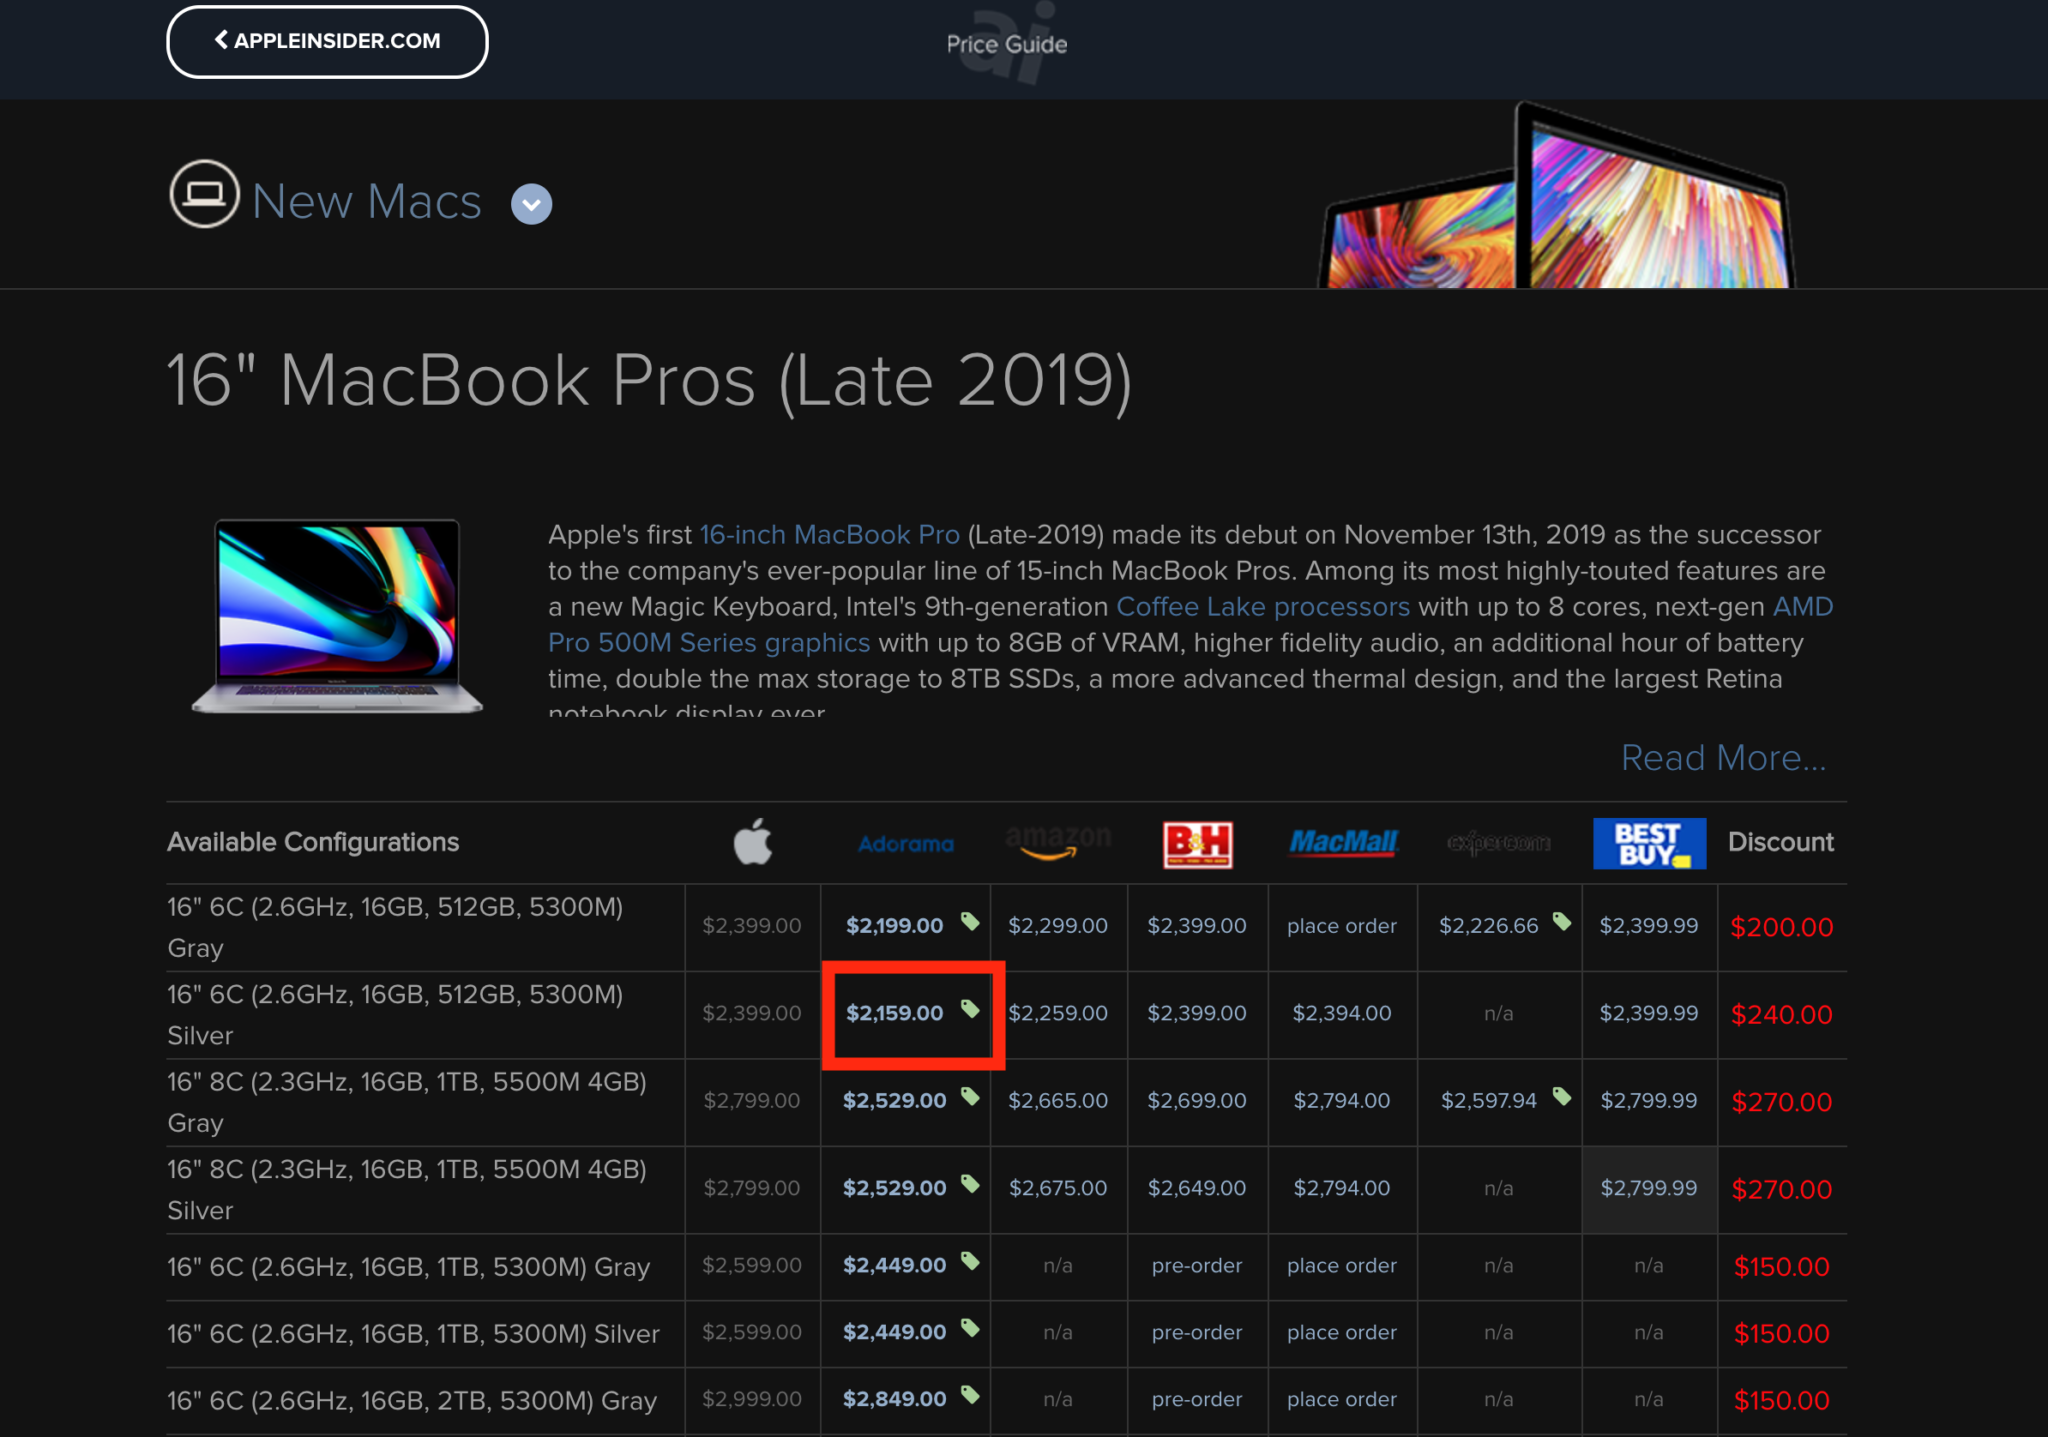Open Expercom $2,226.66 price link
The image size is (2048, 1437).
(x=1489, y=926)
